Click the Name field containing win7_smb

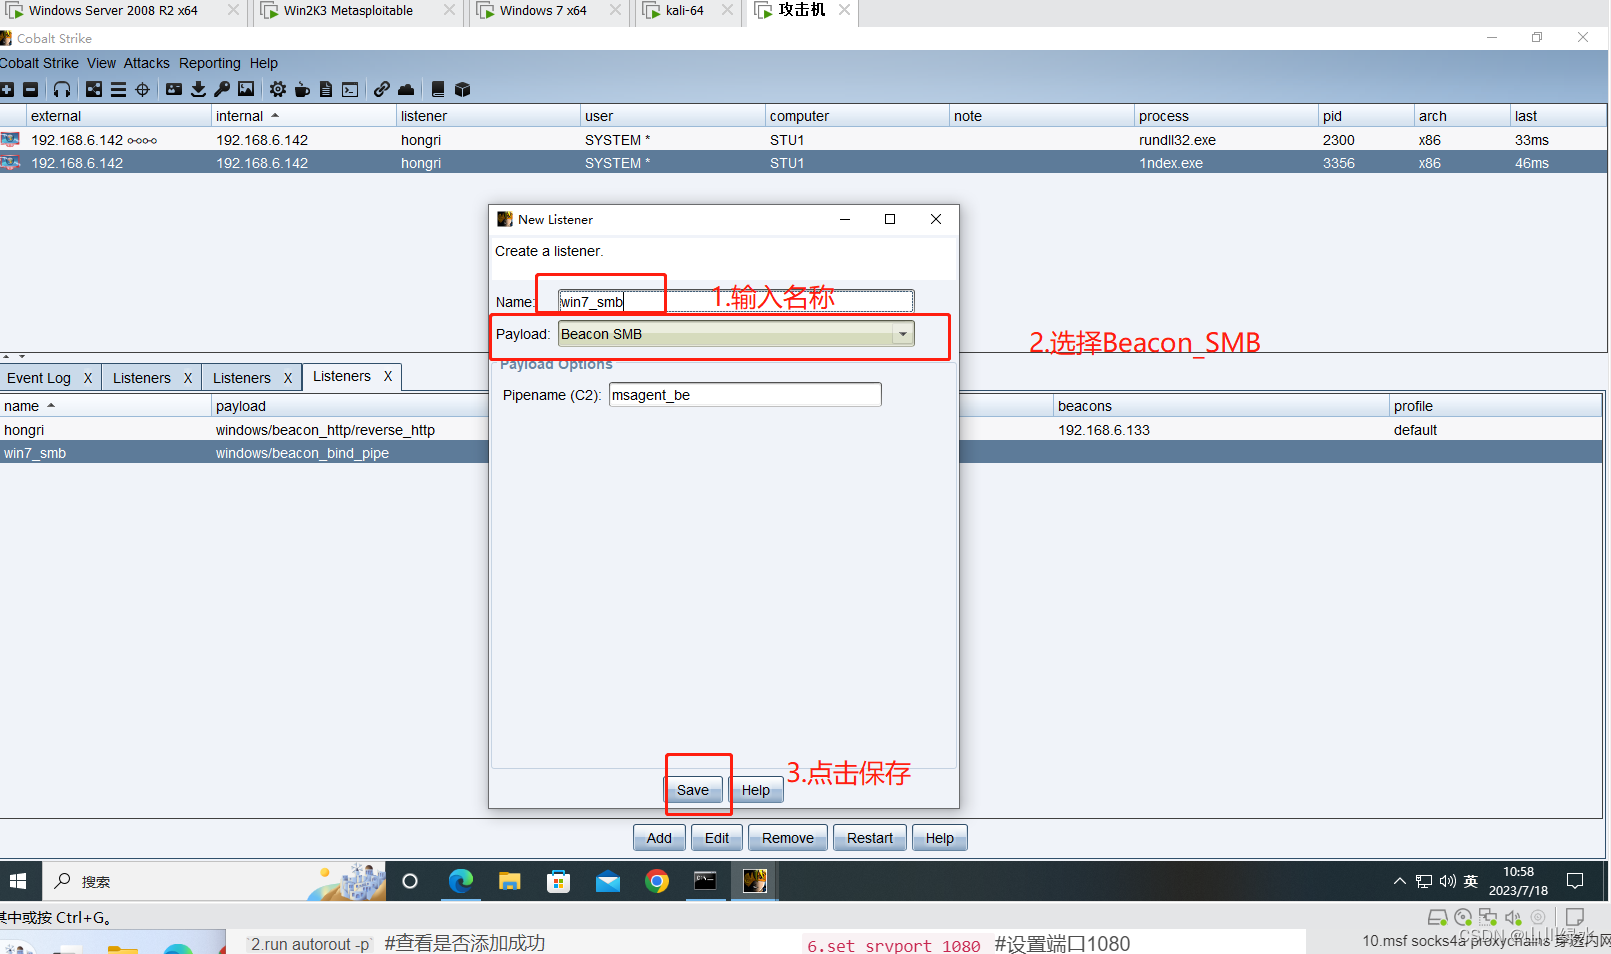(x=736, y=301)
